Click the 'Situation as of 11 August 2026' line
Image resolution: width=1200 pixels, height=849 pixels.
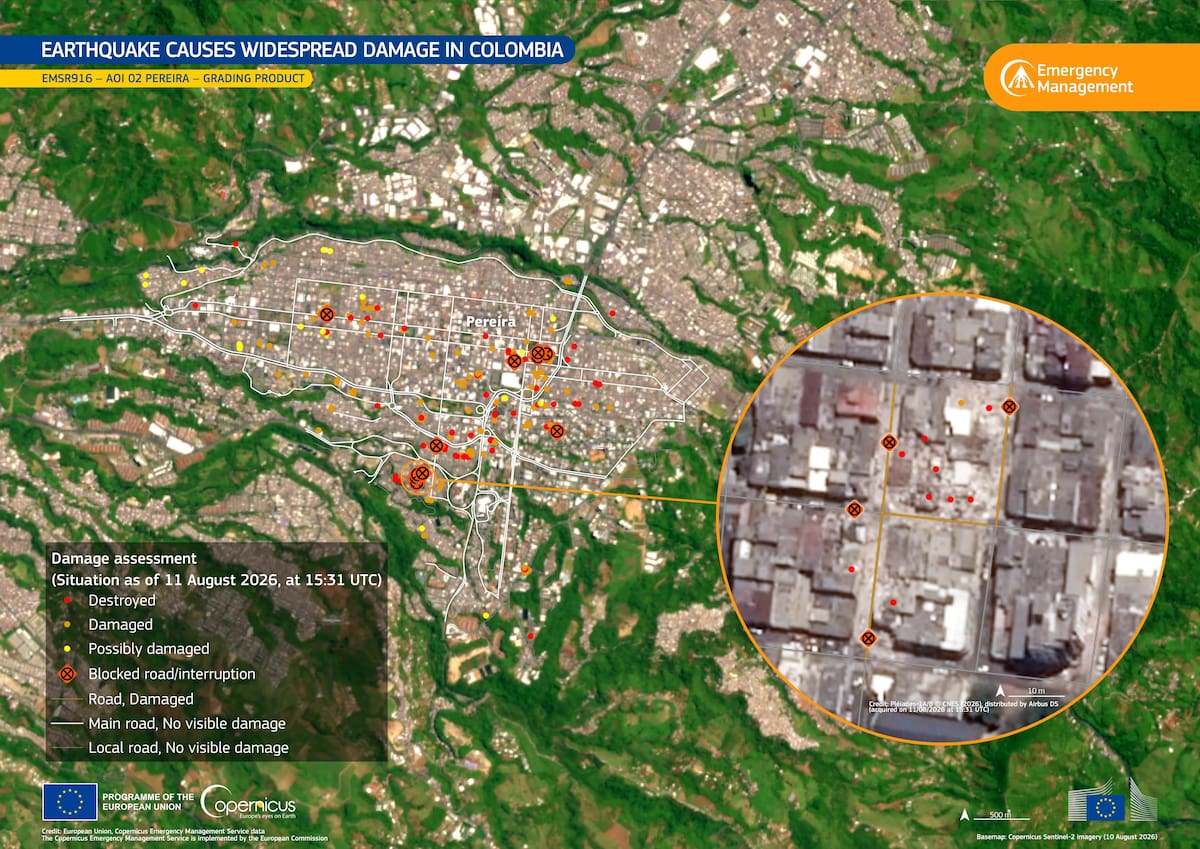pyautogui.click(x=217, y=579)
